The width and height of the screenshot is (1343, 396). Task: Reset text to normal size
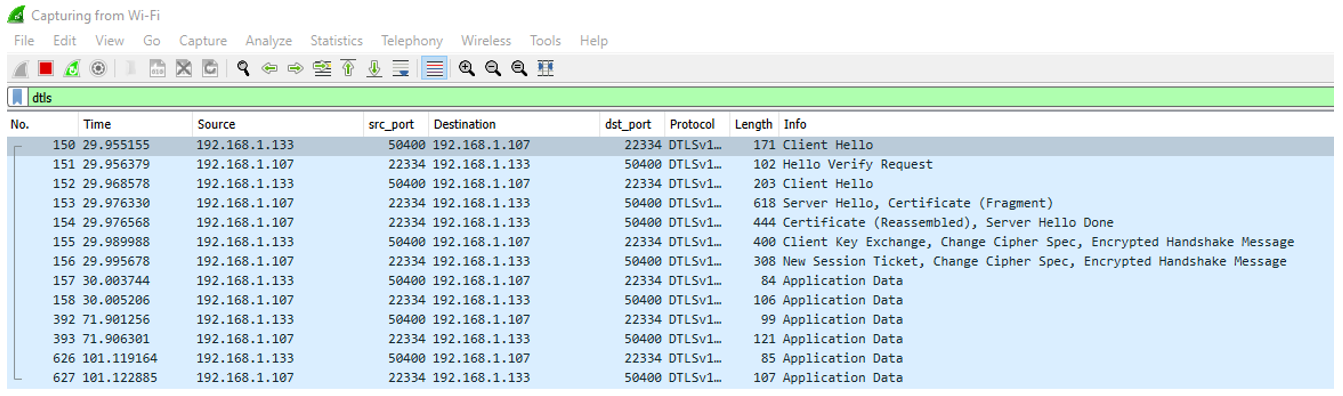tap(519, 68)
